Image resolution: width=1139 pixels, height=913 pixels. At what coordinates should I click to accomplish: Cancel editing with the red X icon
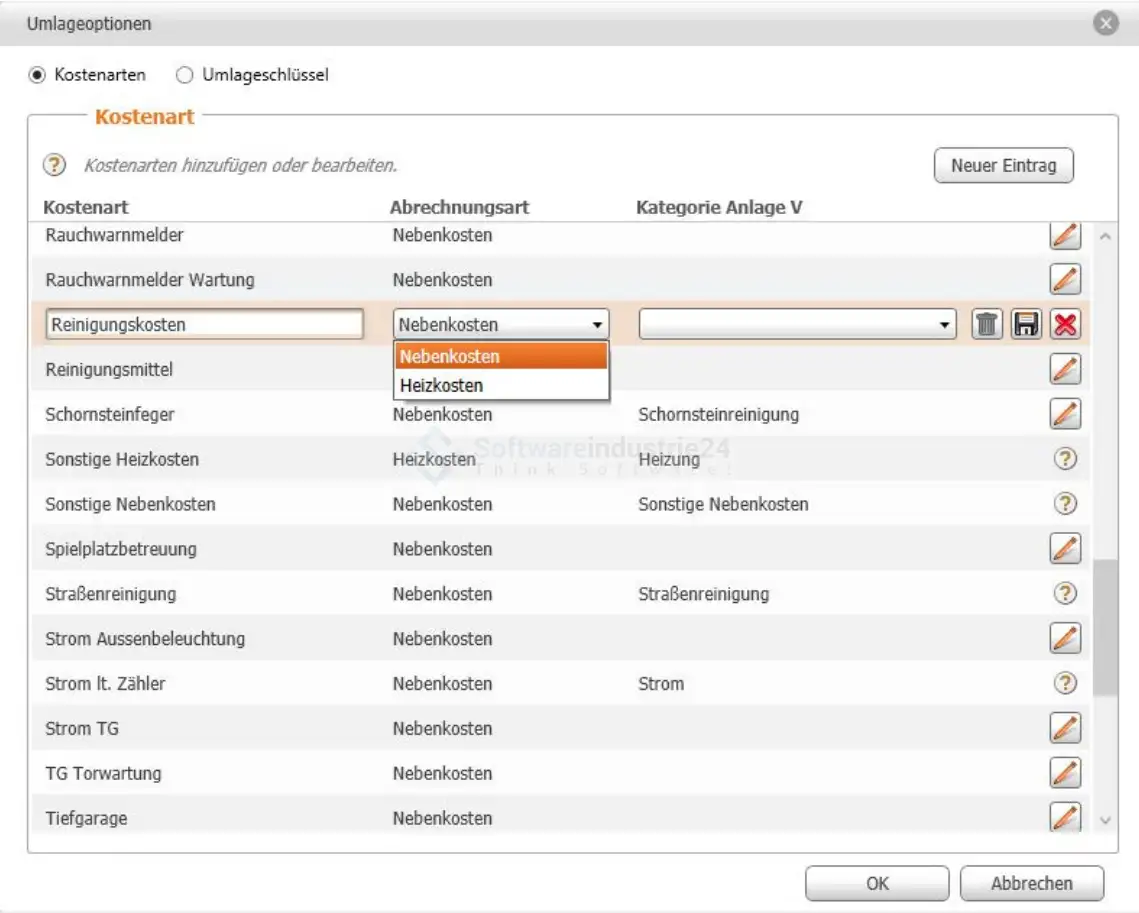(x=1065, y=324)
